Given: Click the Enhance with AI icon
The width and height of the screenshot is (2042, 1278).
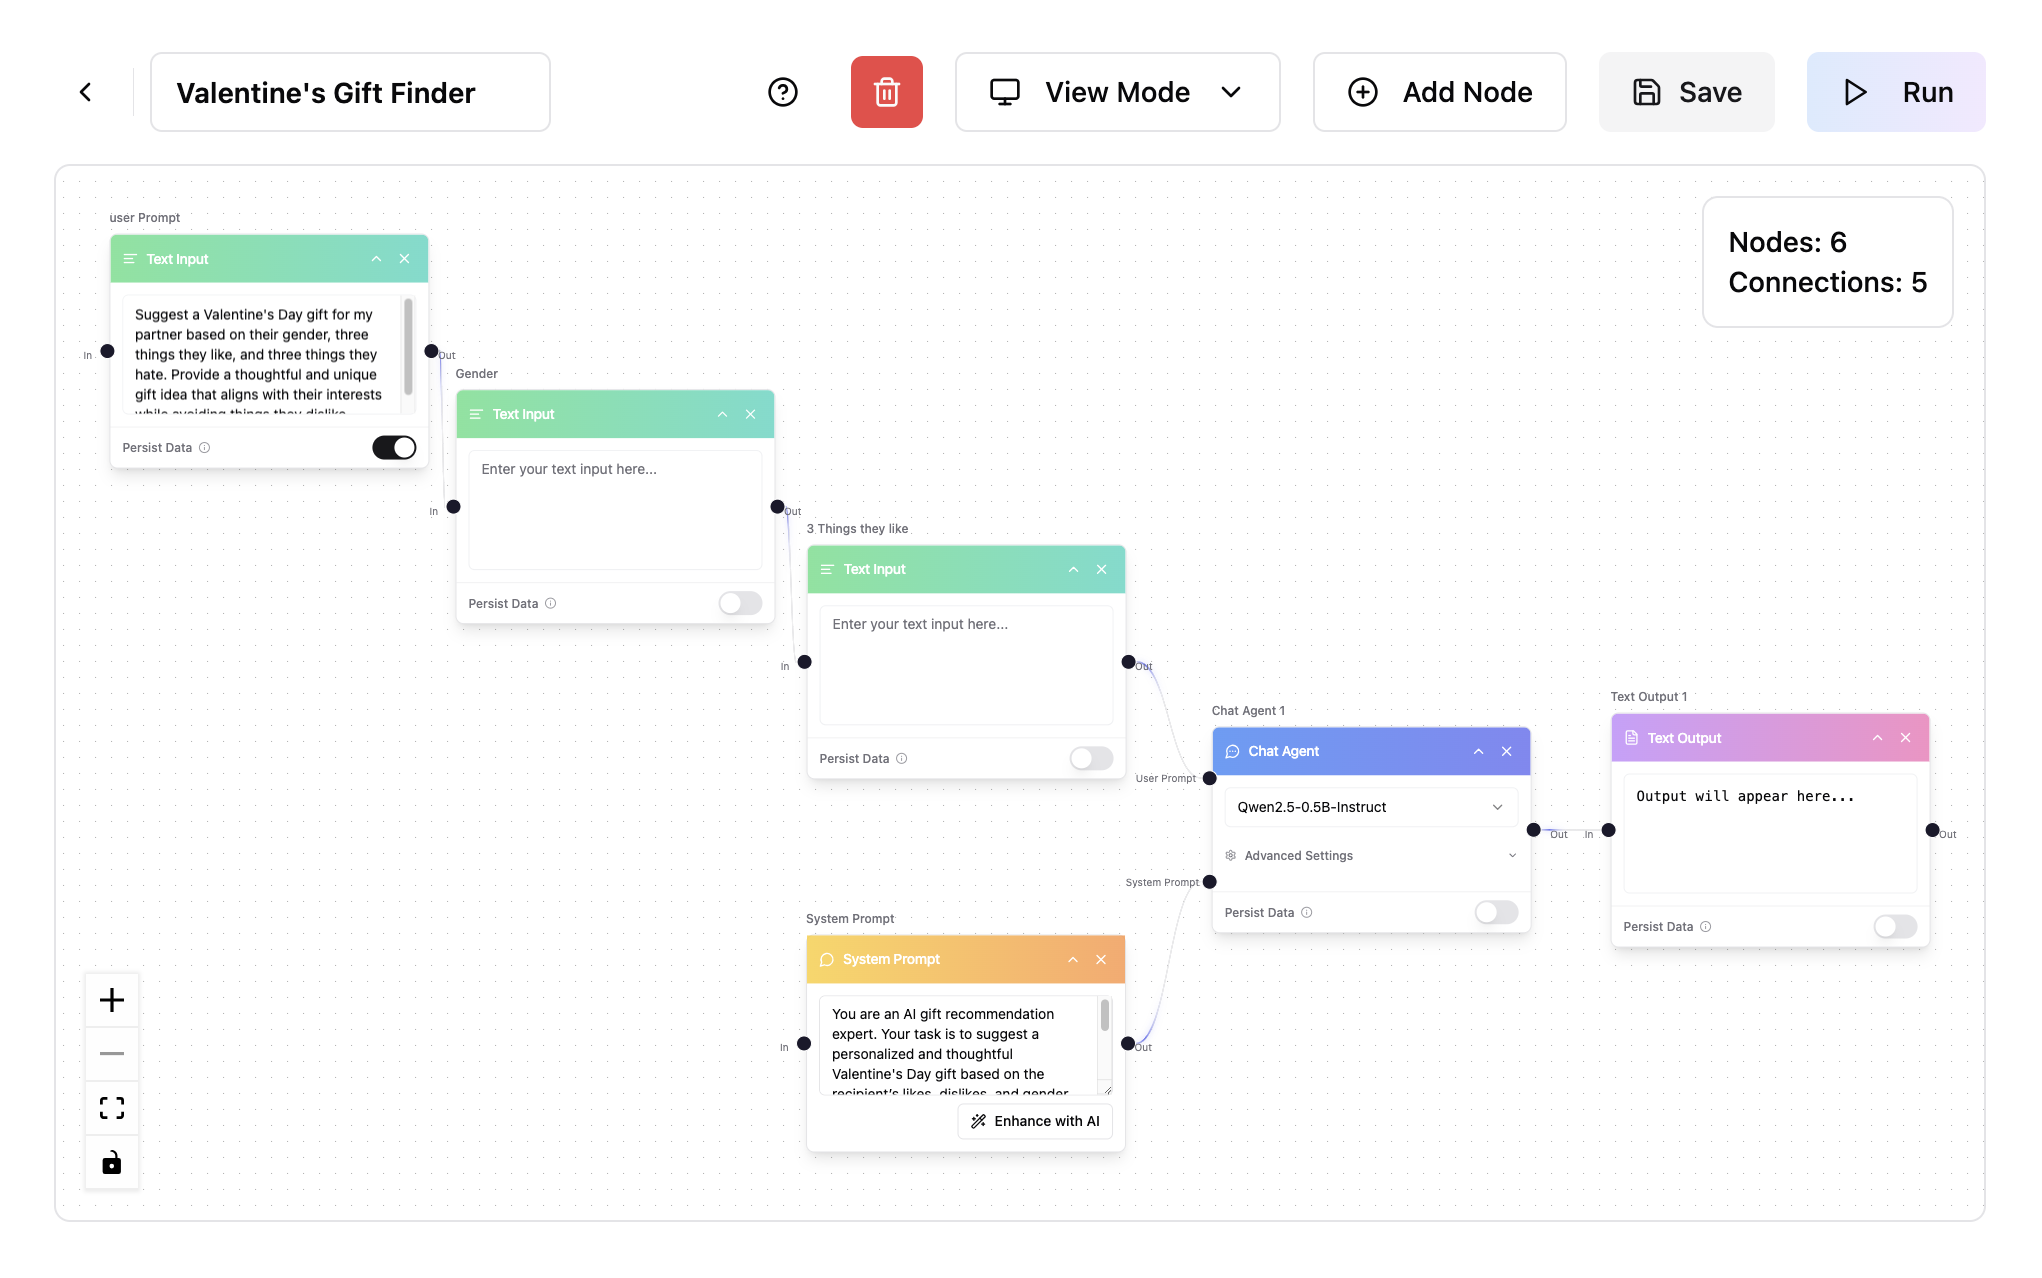Looking at the screenshot, I should (975, 1120).
